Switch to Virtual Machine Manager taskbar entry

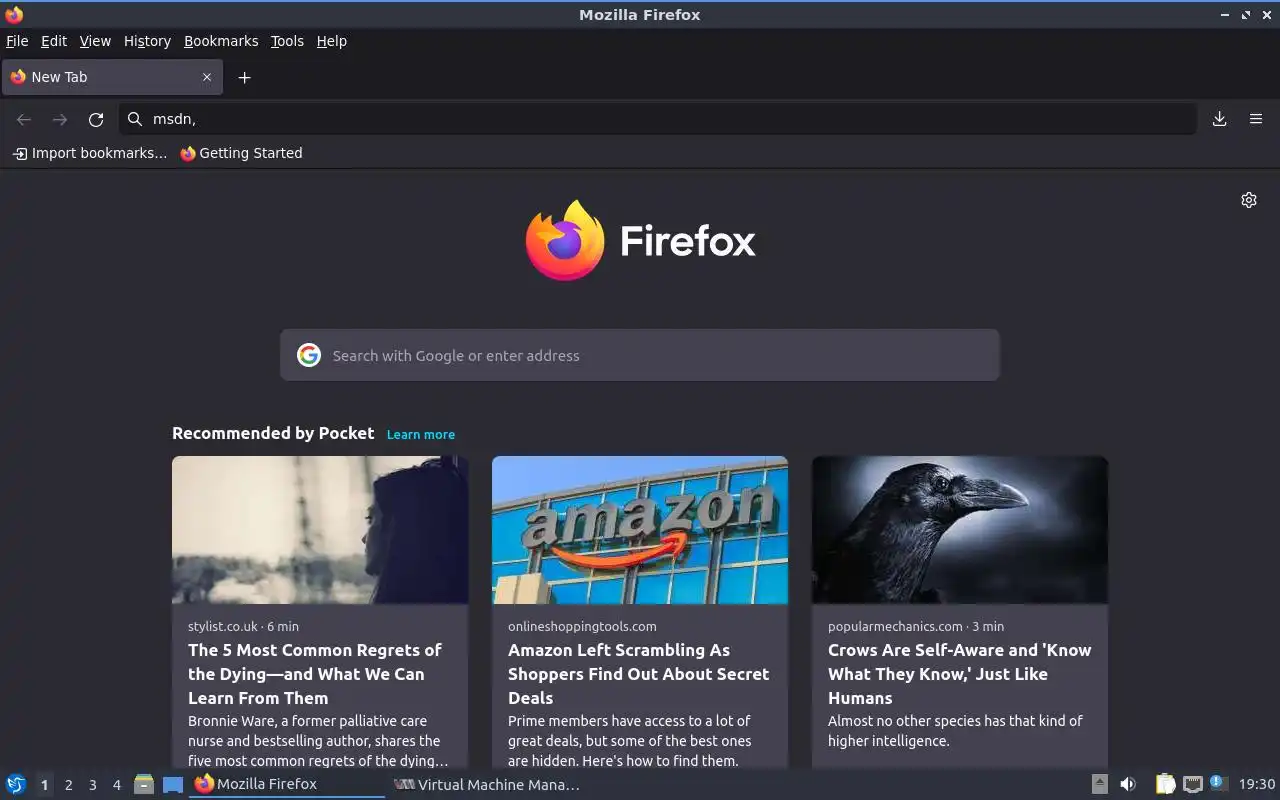pyautogui.click(x=486, y=784)
